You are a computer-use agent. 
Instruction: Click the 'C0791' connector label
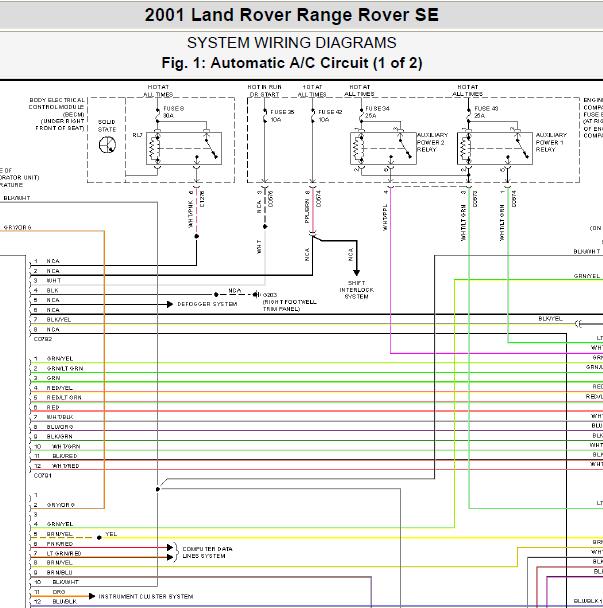(x=43, y=475)
